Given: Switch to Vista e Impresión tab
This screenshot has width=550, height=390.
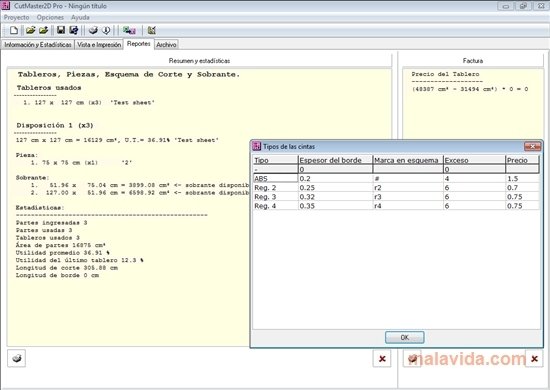Looking at the screenshot, I should click(x=99, y=45).
